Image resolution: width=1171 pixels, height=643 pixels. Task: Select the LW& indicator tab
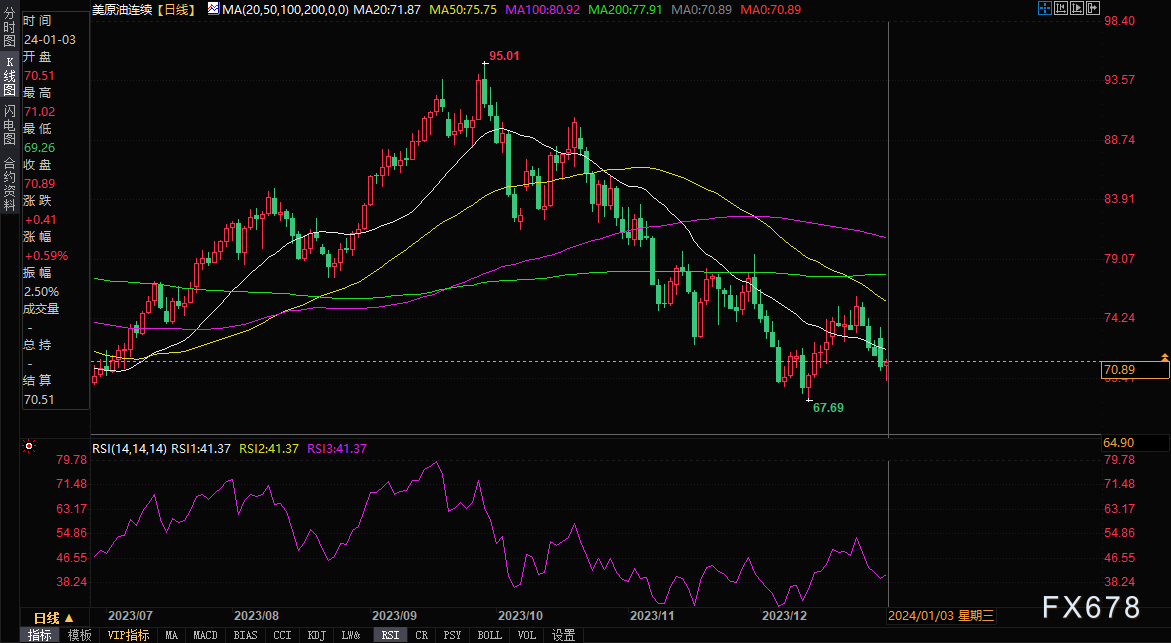(351, 636)
